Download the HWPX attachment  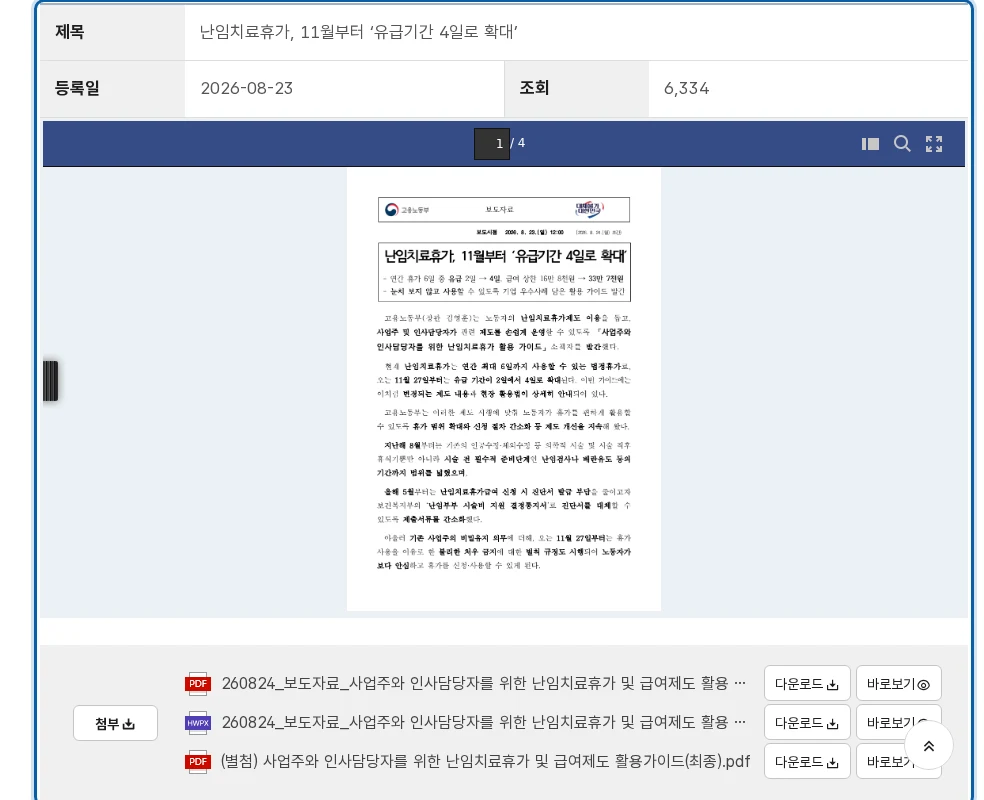tap(807, 723)
